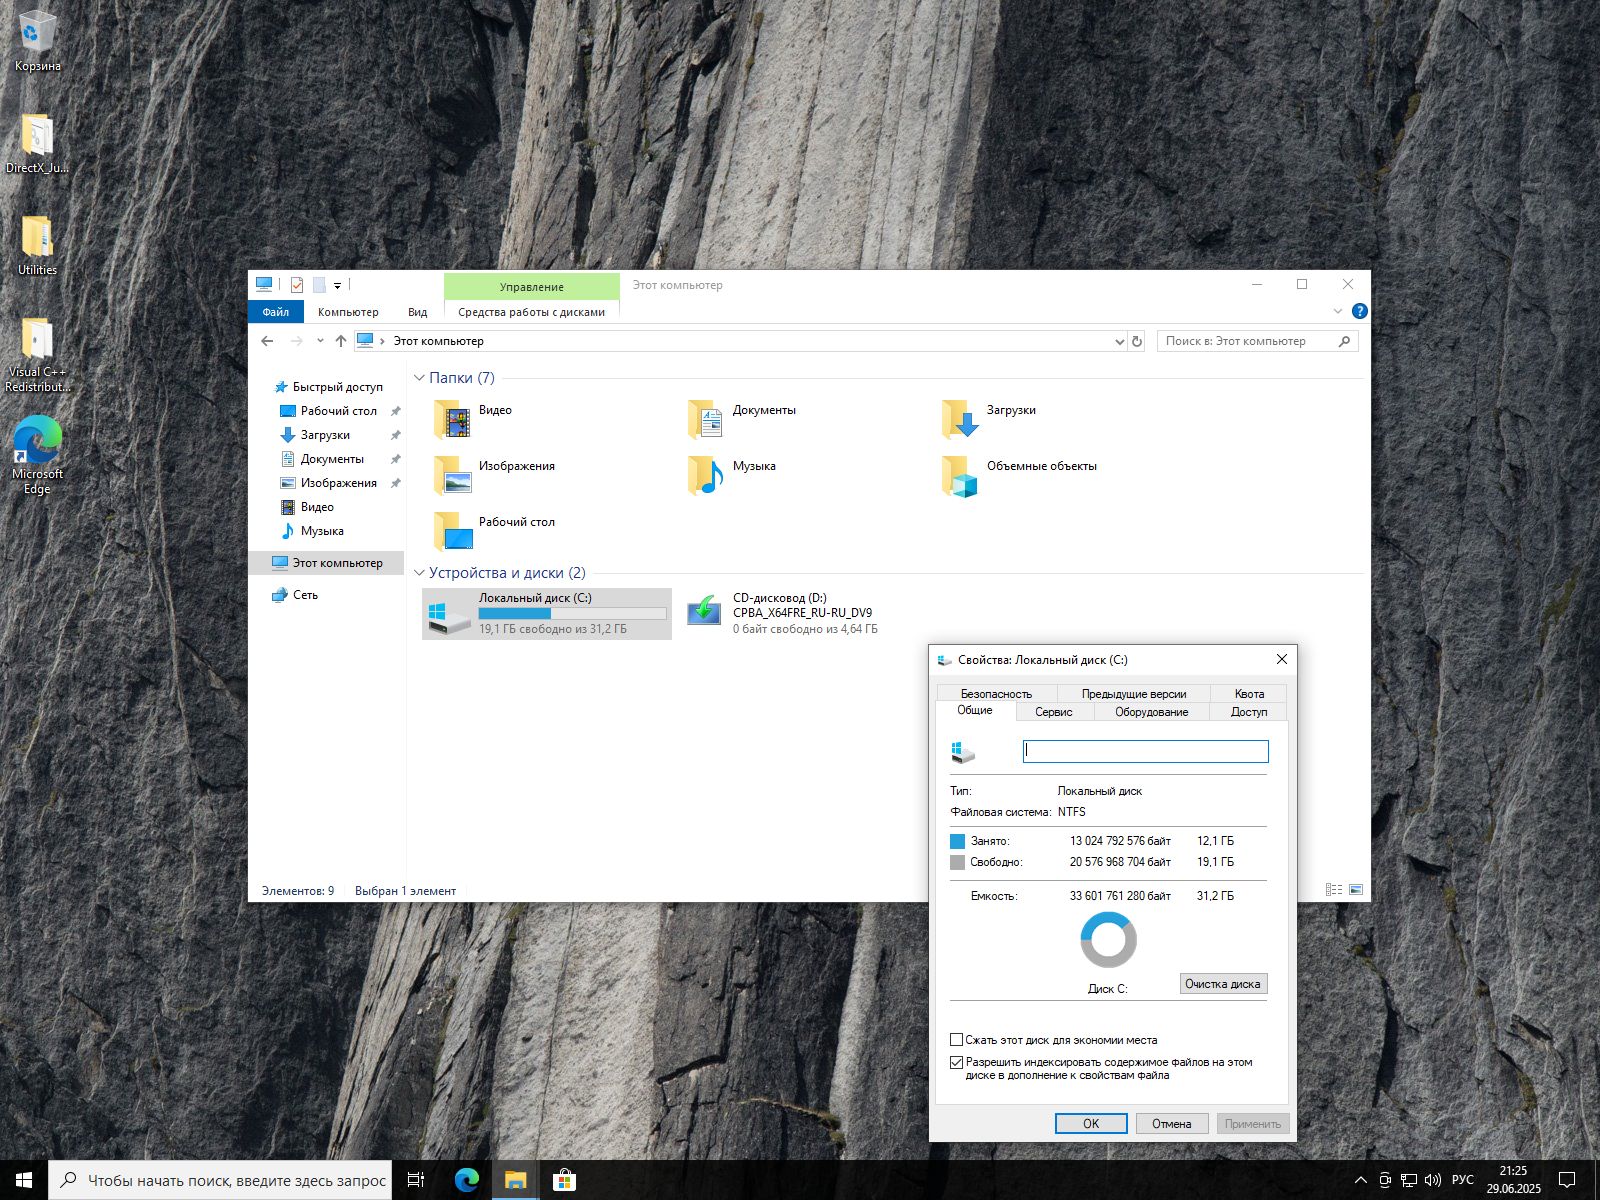Go up one folder level
The image size is (1600, 1200).
coord(341,341)
